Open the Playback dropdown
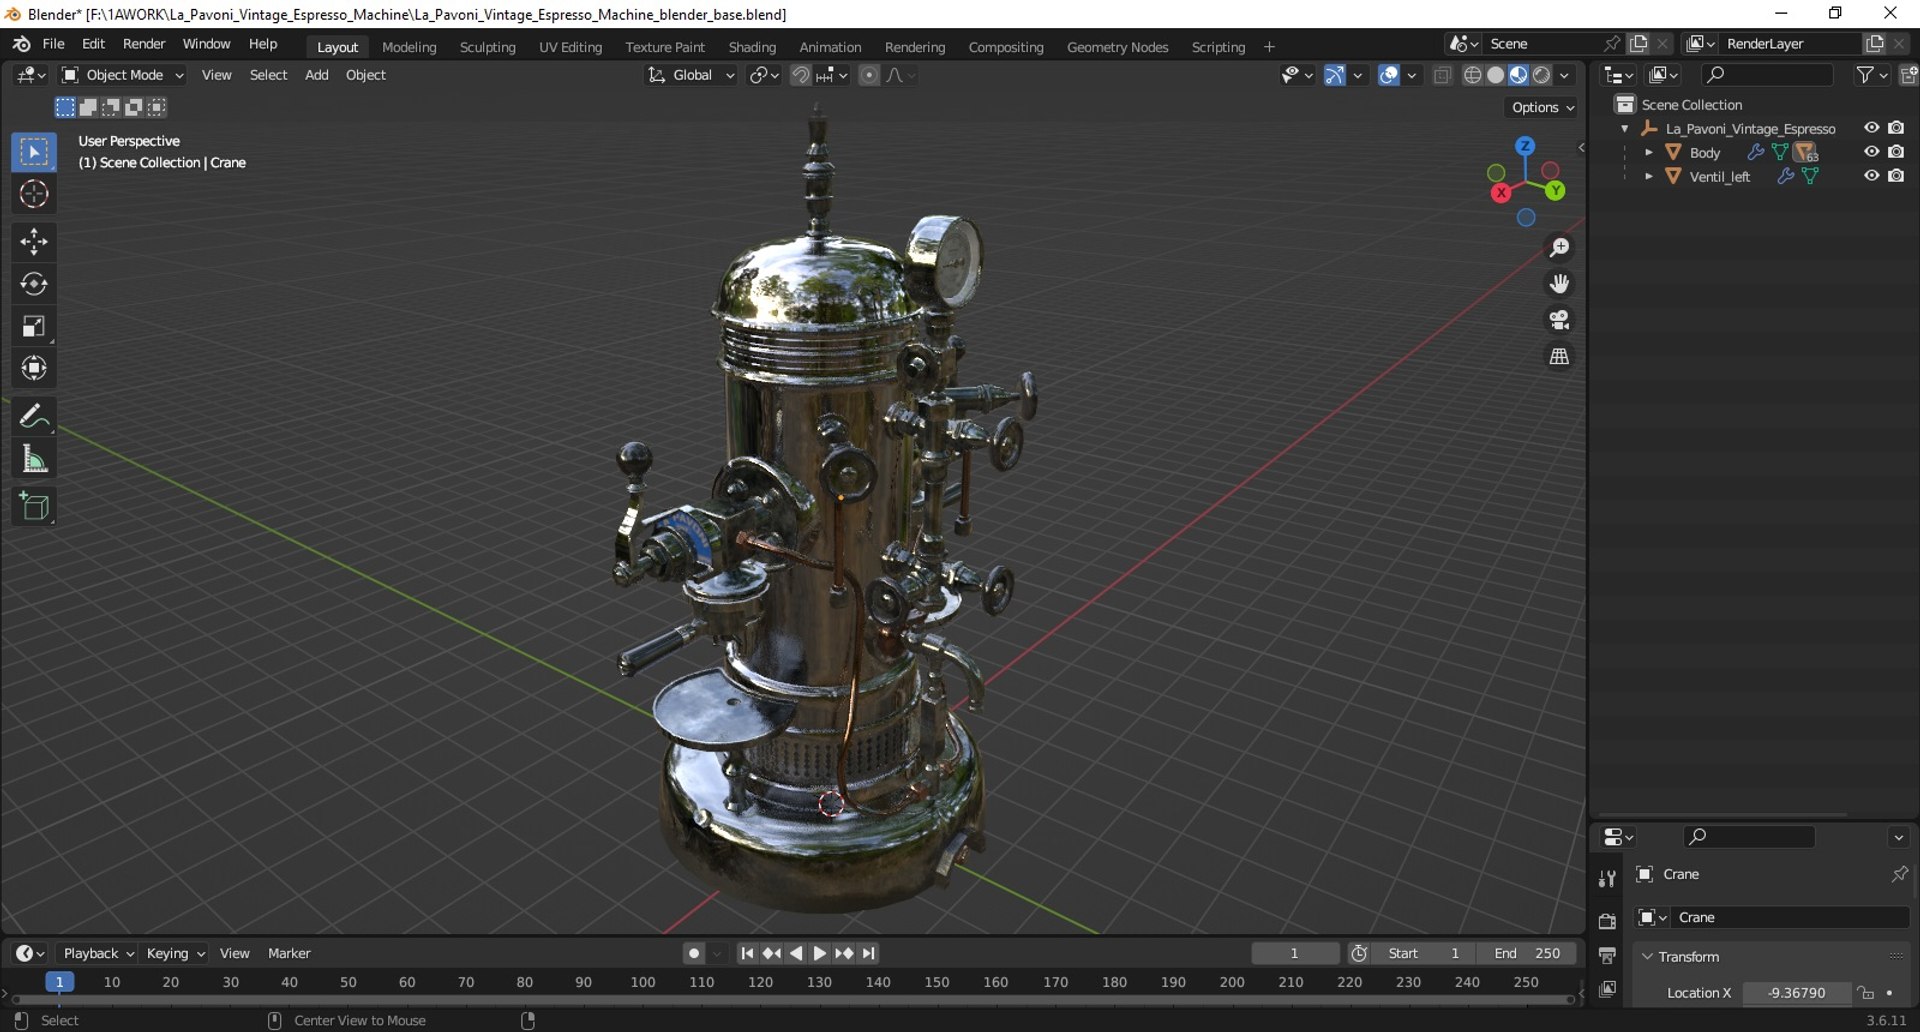The width and height of the screenshot is (1920, 1032). coord(97,953)
